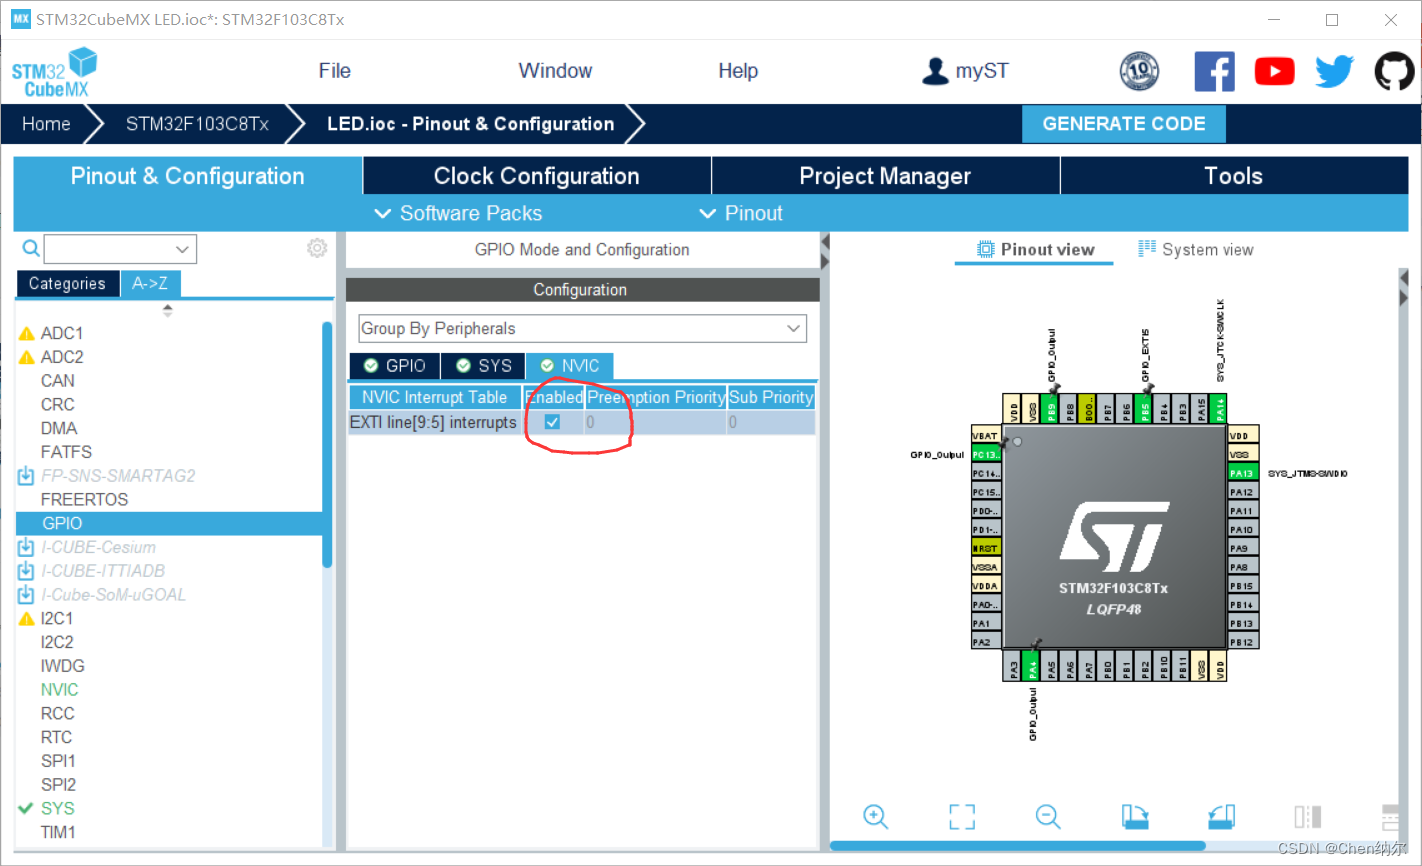Open the Twitter bird icon link
The height and width of the screenshot is (866, 1422).
click(x=1334, y=71)
